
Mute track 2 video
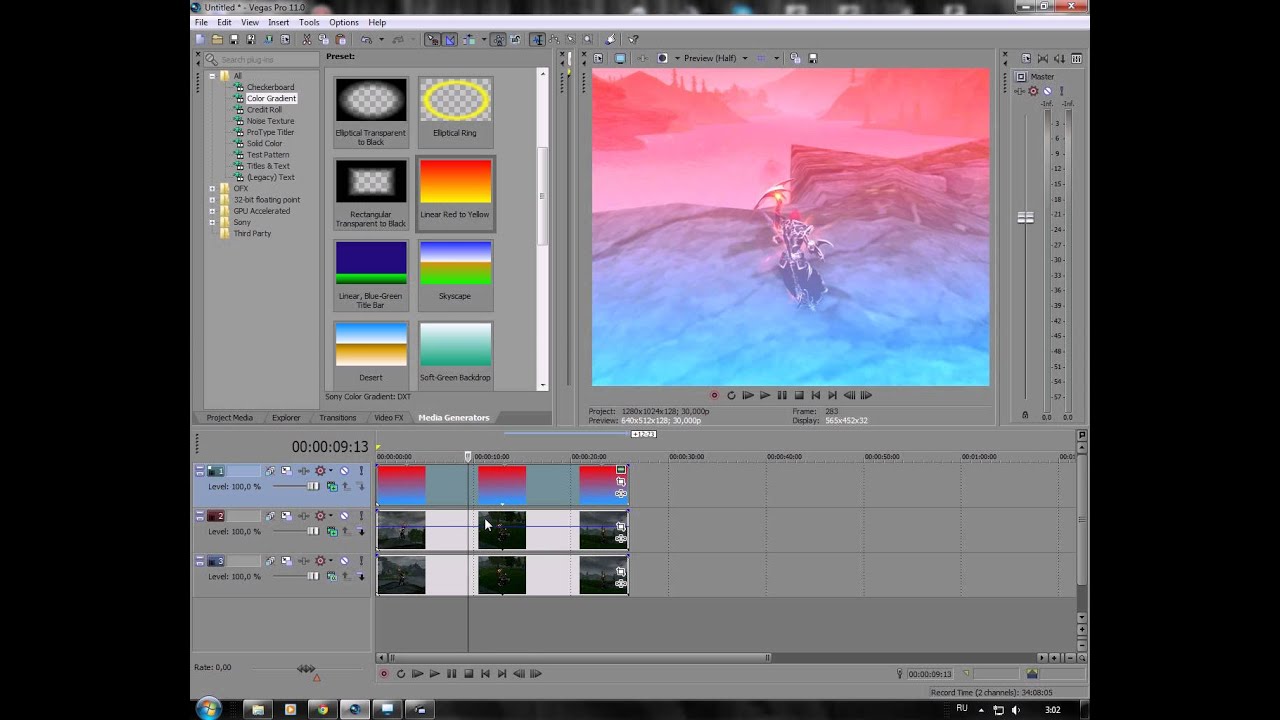[x=344, y=516]
